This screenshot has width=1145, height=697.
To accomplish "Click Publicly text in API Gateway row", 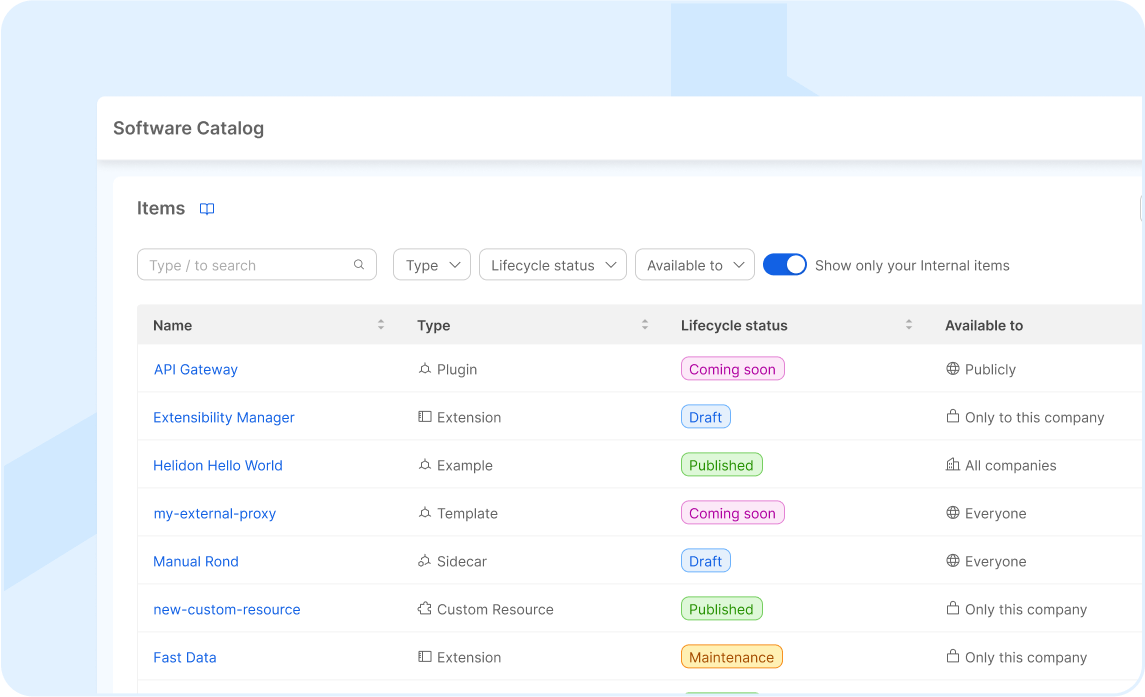I will coord(990,370).
